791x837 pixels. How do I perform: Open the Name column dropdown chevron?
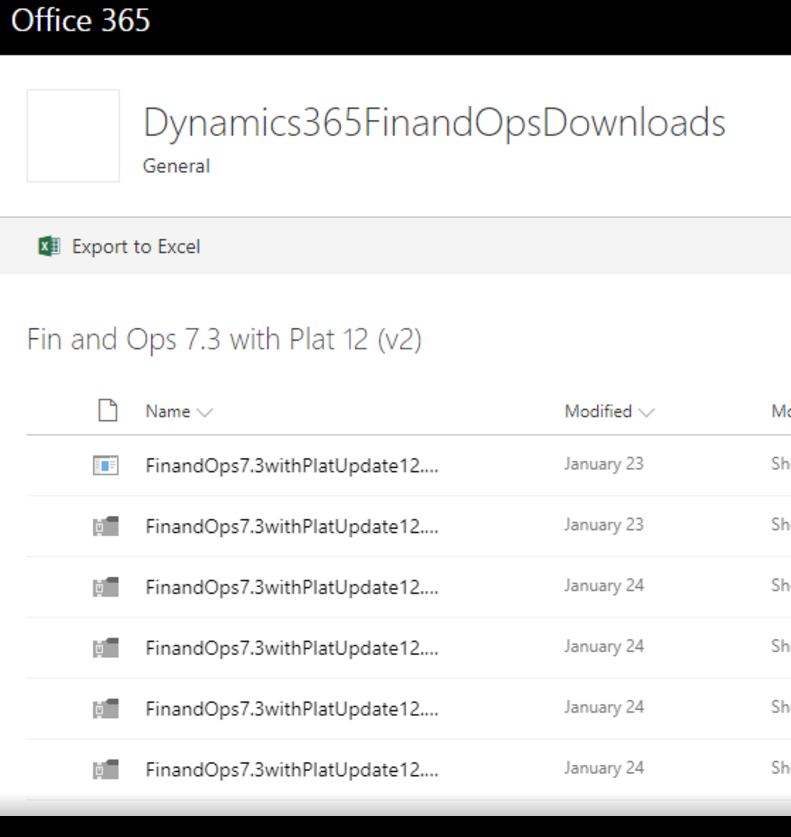point(204,413)
